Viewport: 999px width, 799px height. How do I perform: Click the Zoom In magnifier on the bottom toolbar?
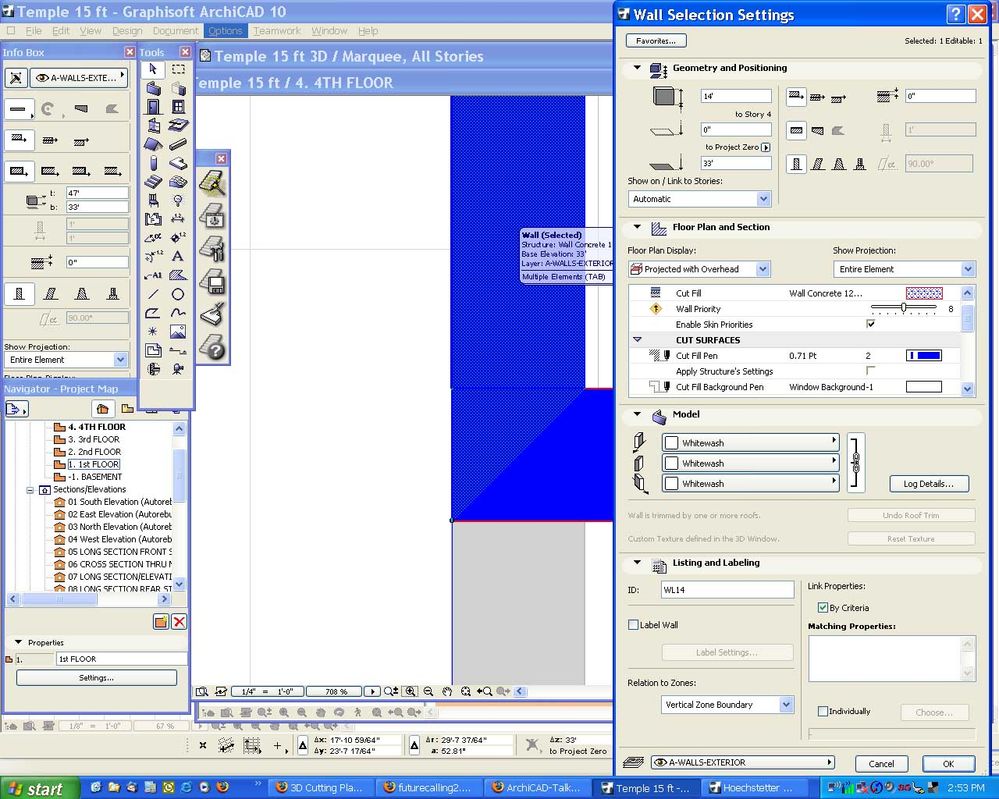[411, 691]
